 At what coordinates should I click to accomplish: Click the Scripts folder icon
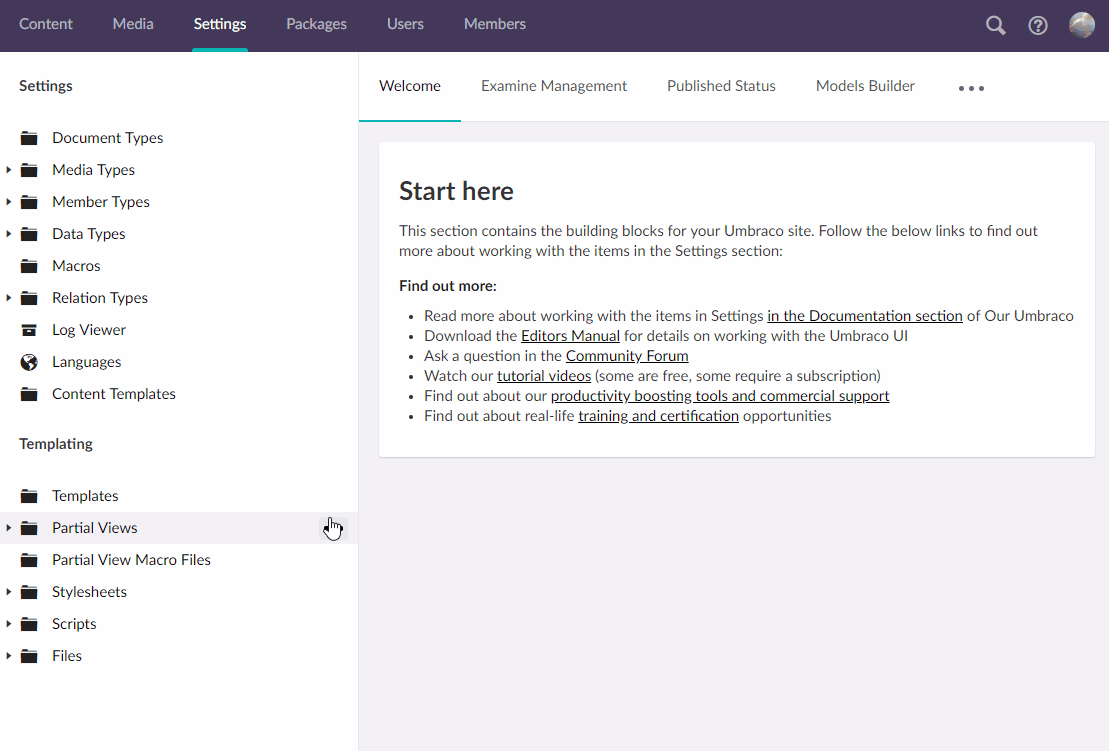pos(29,624)
